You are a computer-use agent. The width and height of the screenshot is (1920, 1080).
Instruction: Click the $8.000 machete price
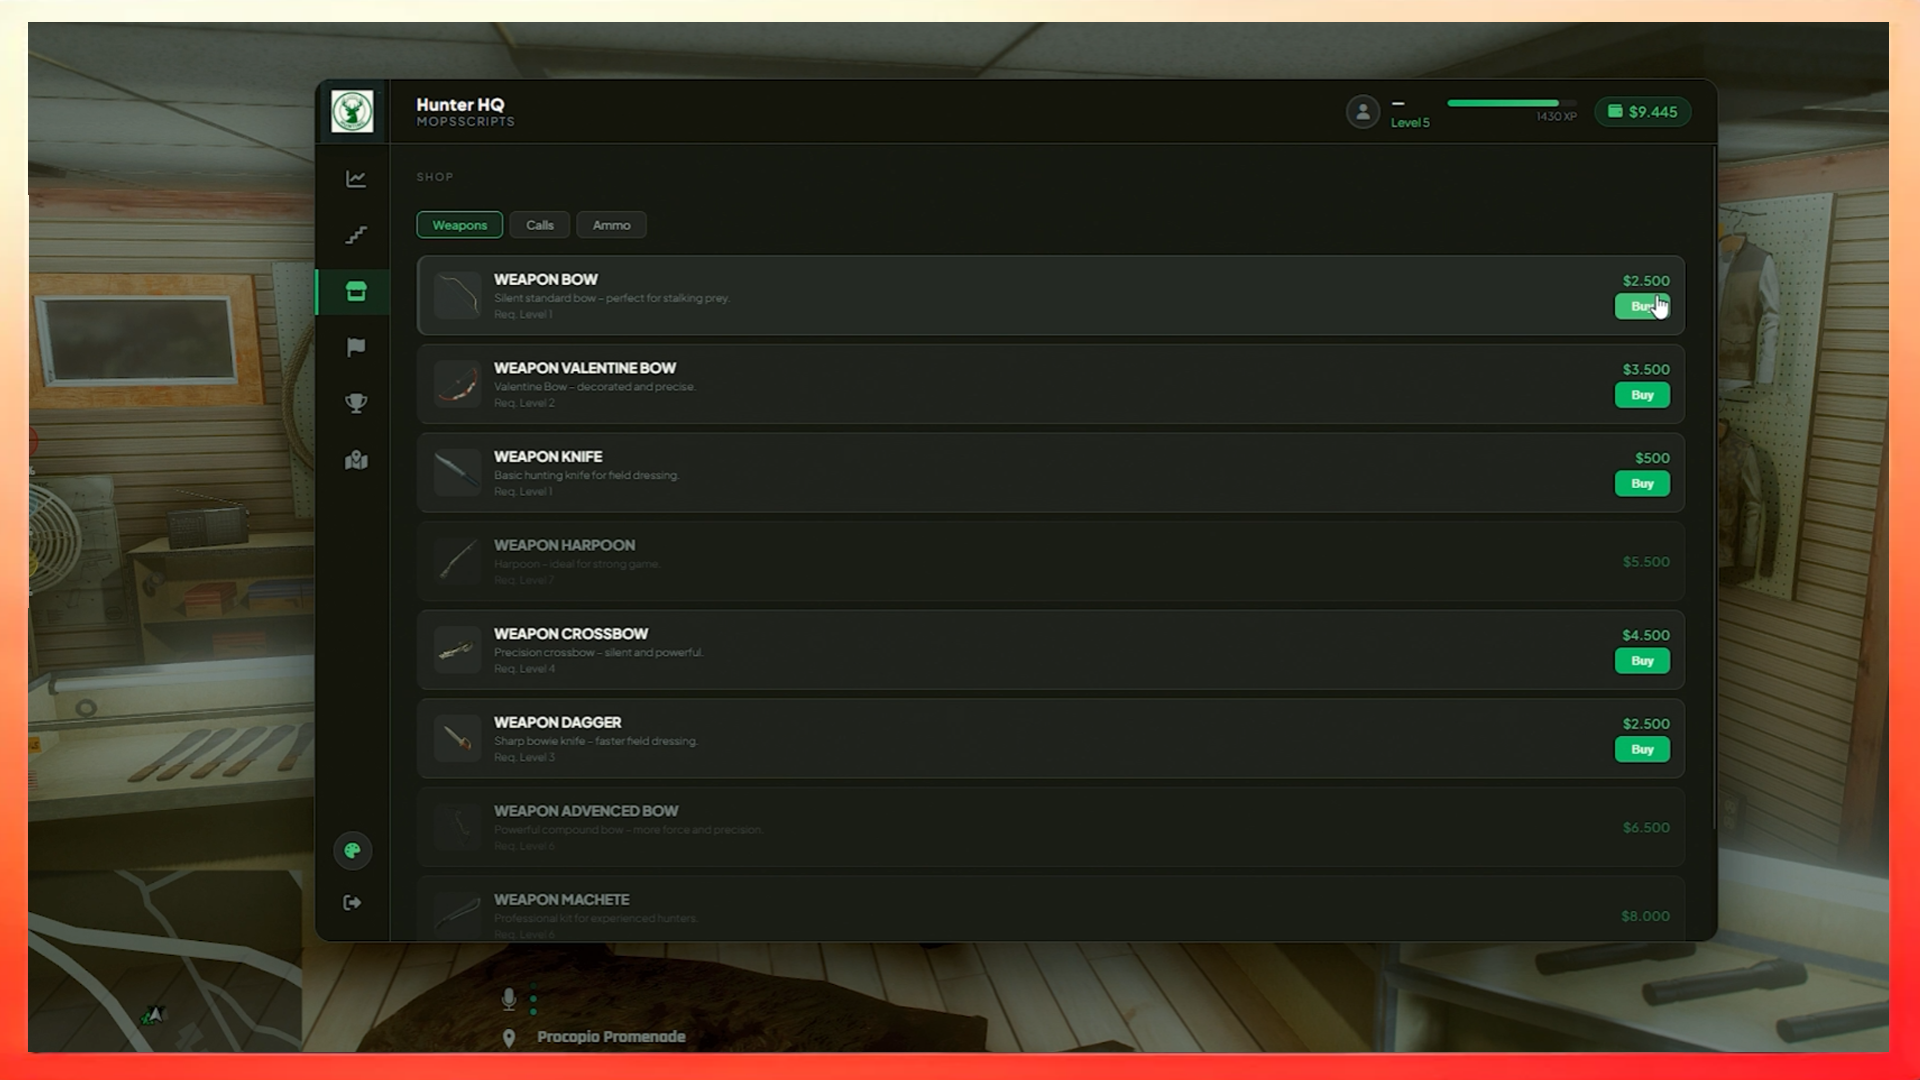point(1645,916)
